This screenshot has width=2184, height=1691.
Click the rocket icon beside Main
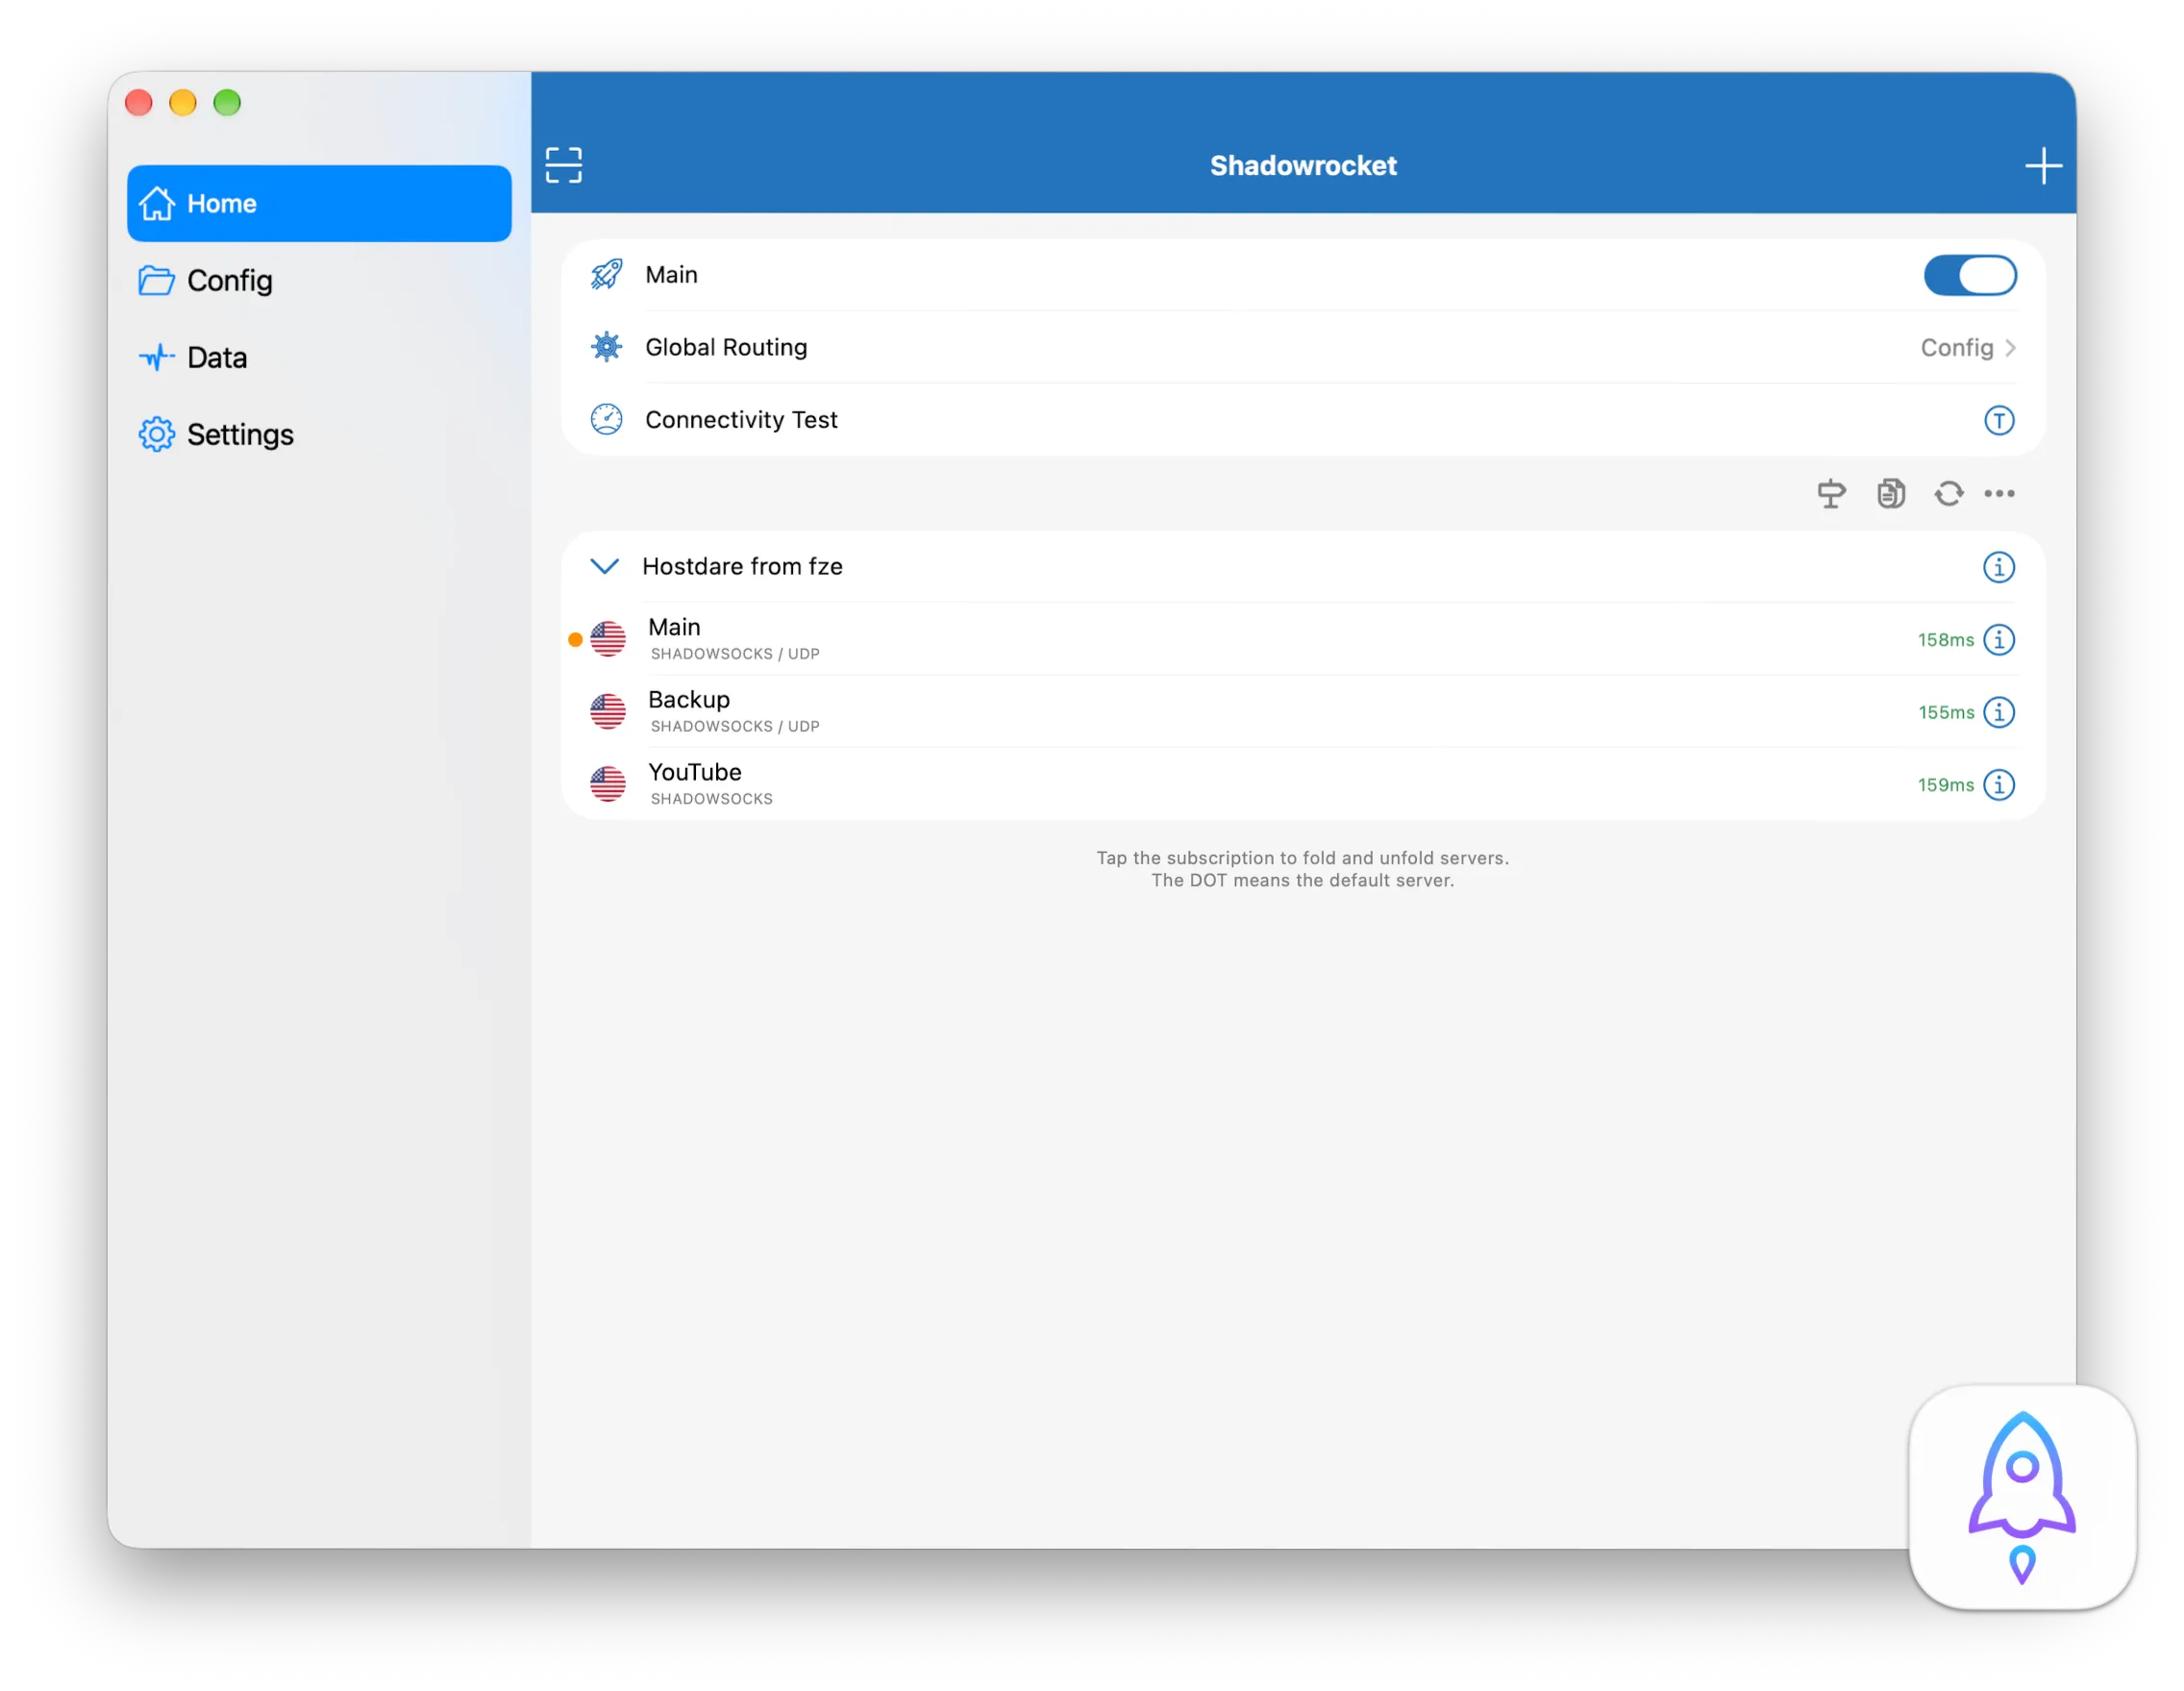point(606,274)
